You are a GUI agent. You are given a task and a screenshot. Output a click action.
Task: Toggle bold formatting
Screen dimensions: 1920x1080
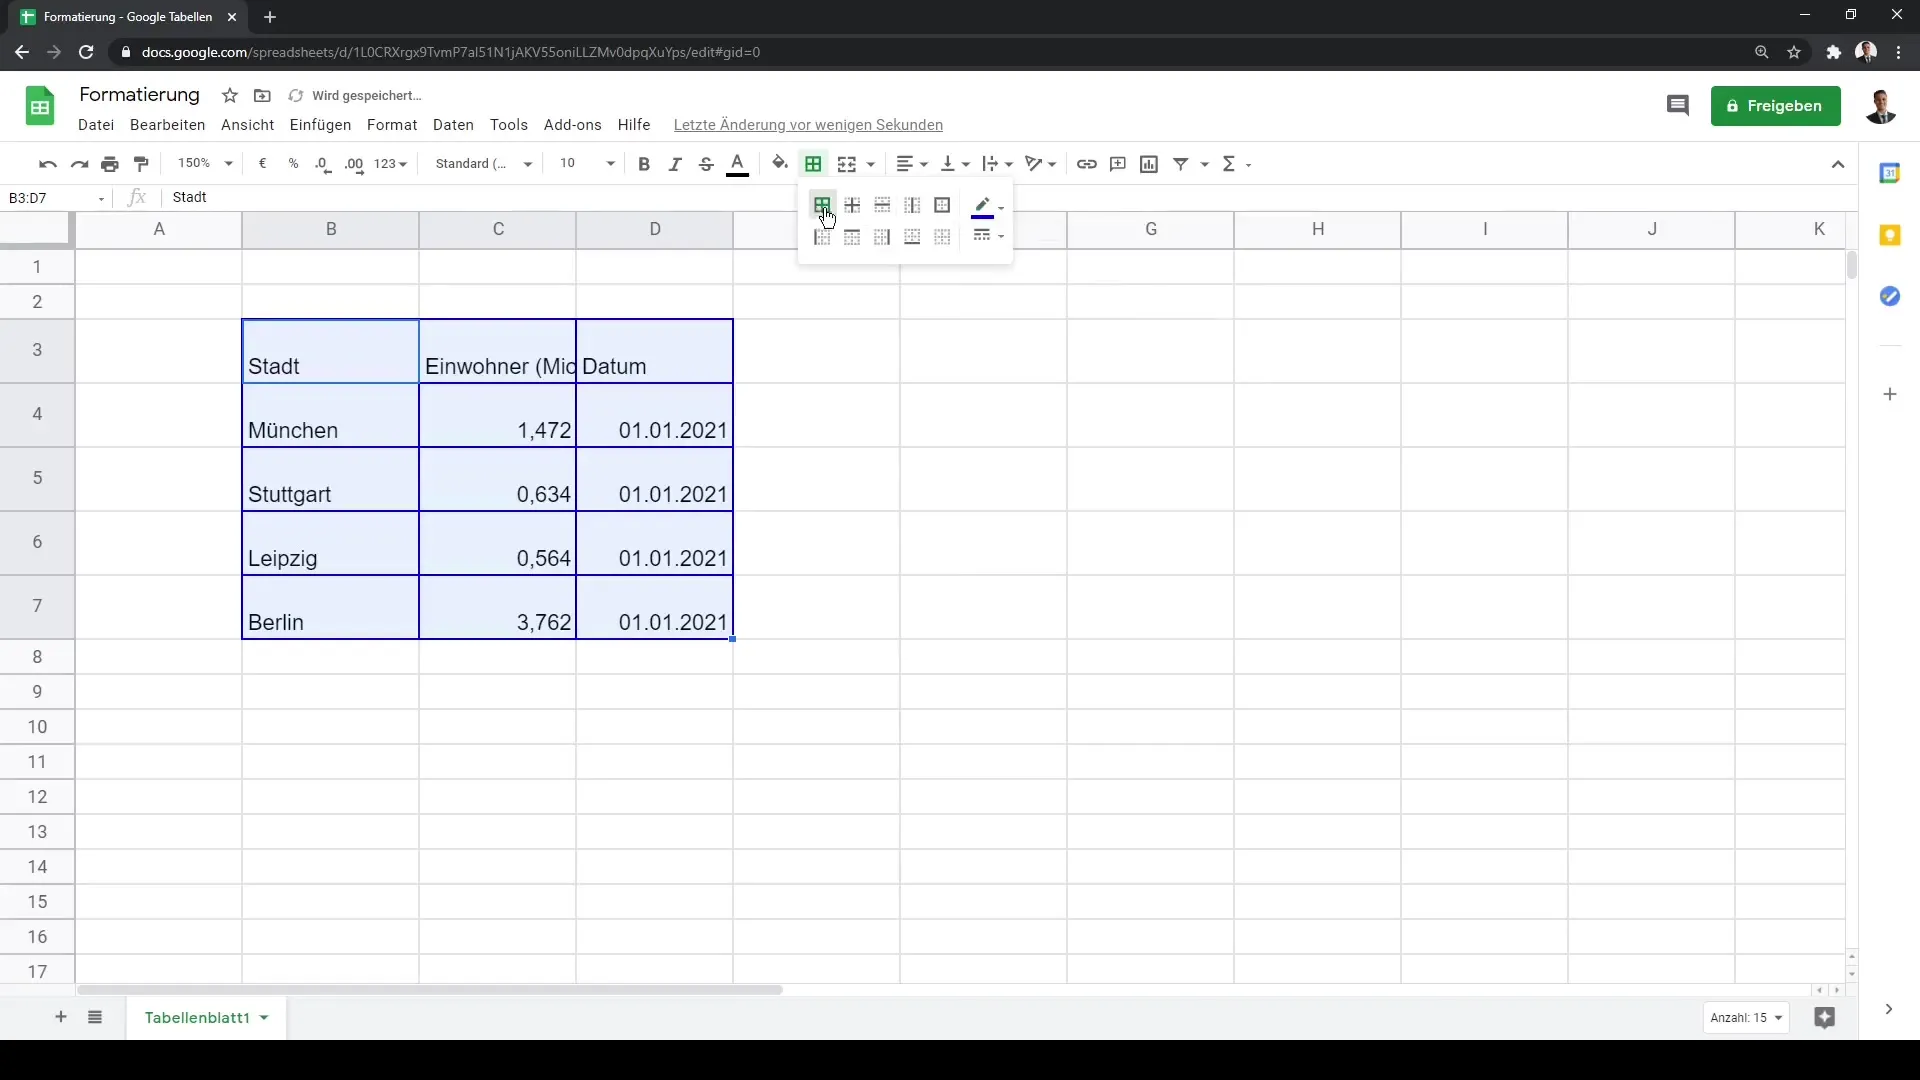(x=644, y=164)
